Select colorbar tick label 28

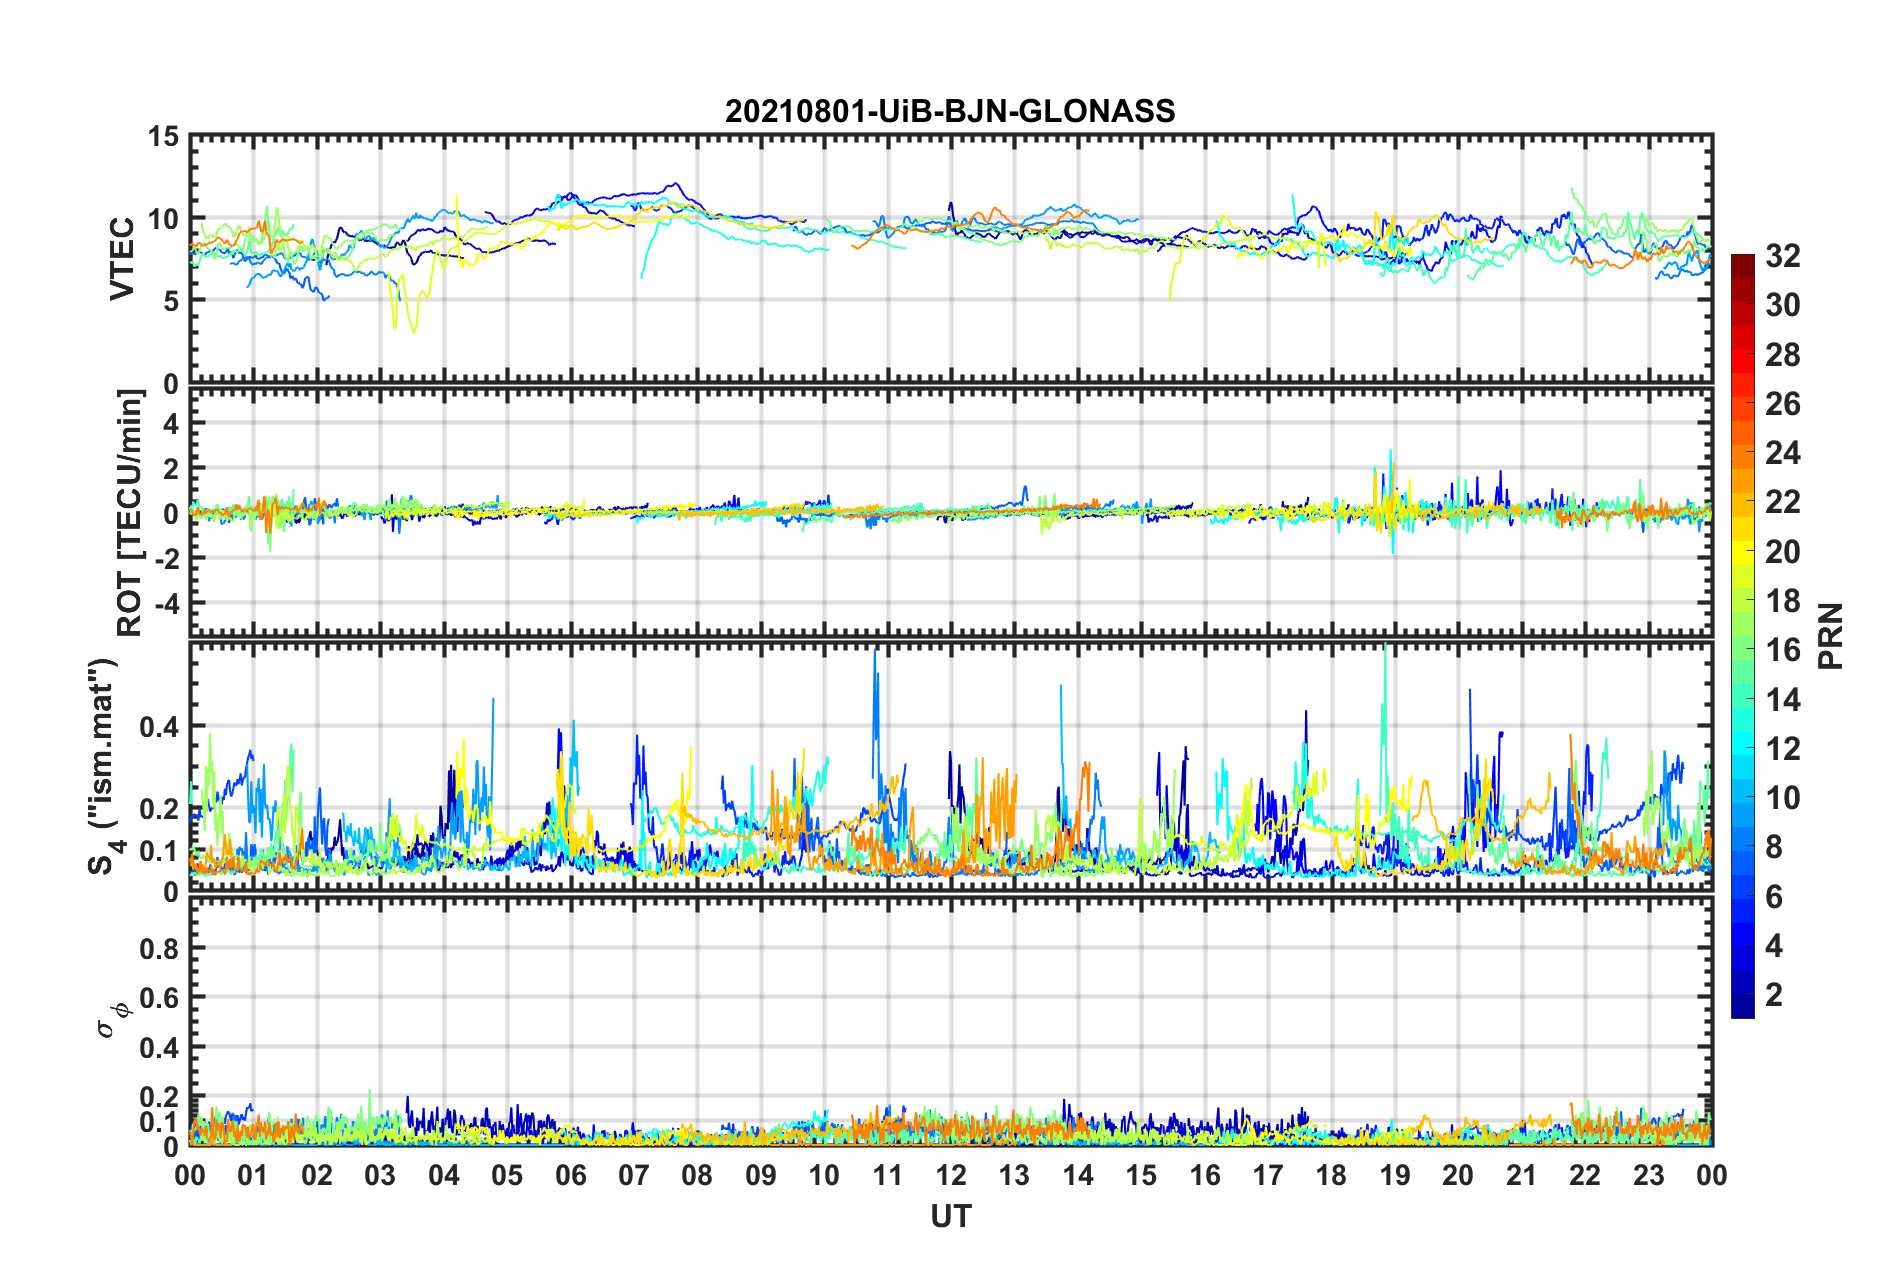[x=1782, y=355]
